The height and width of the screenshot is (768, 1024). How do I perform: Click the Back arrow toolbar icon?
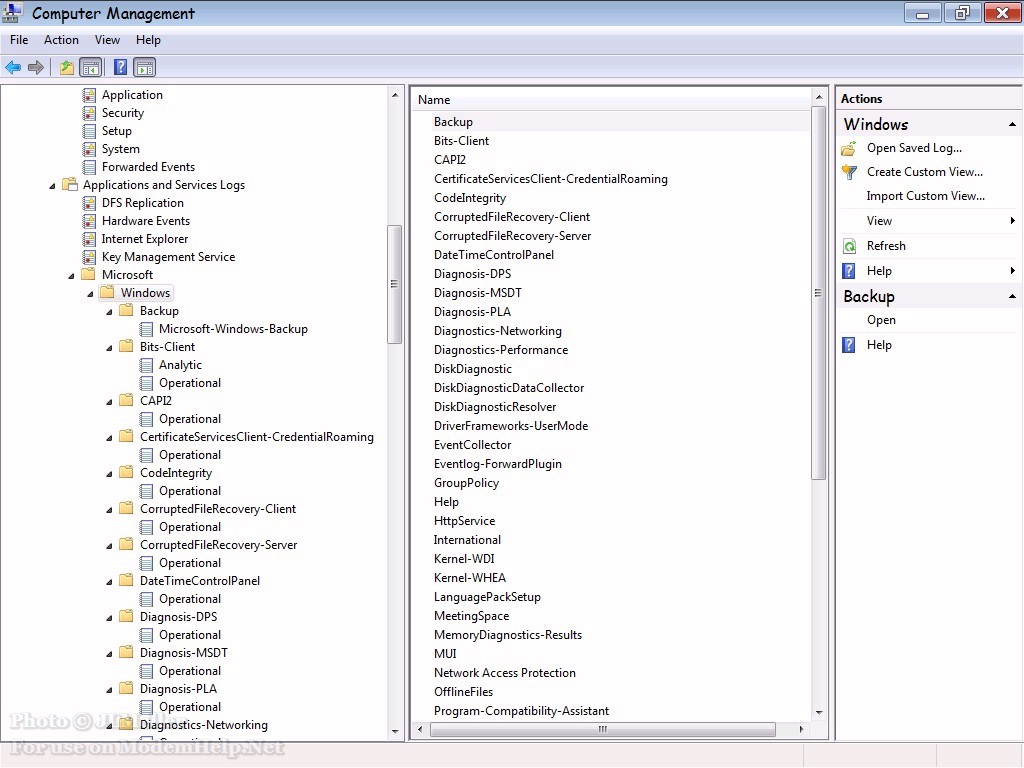tap(13, 67)
